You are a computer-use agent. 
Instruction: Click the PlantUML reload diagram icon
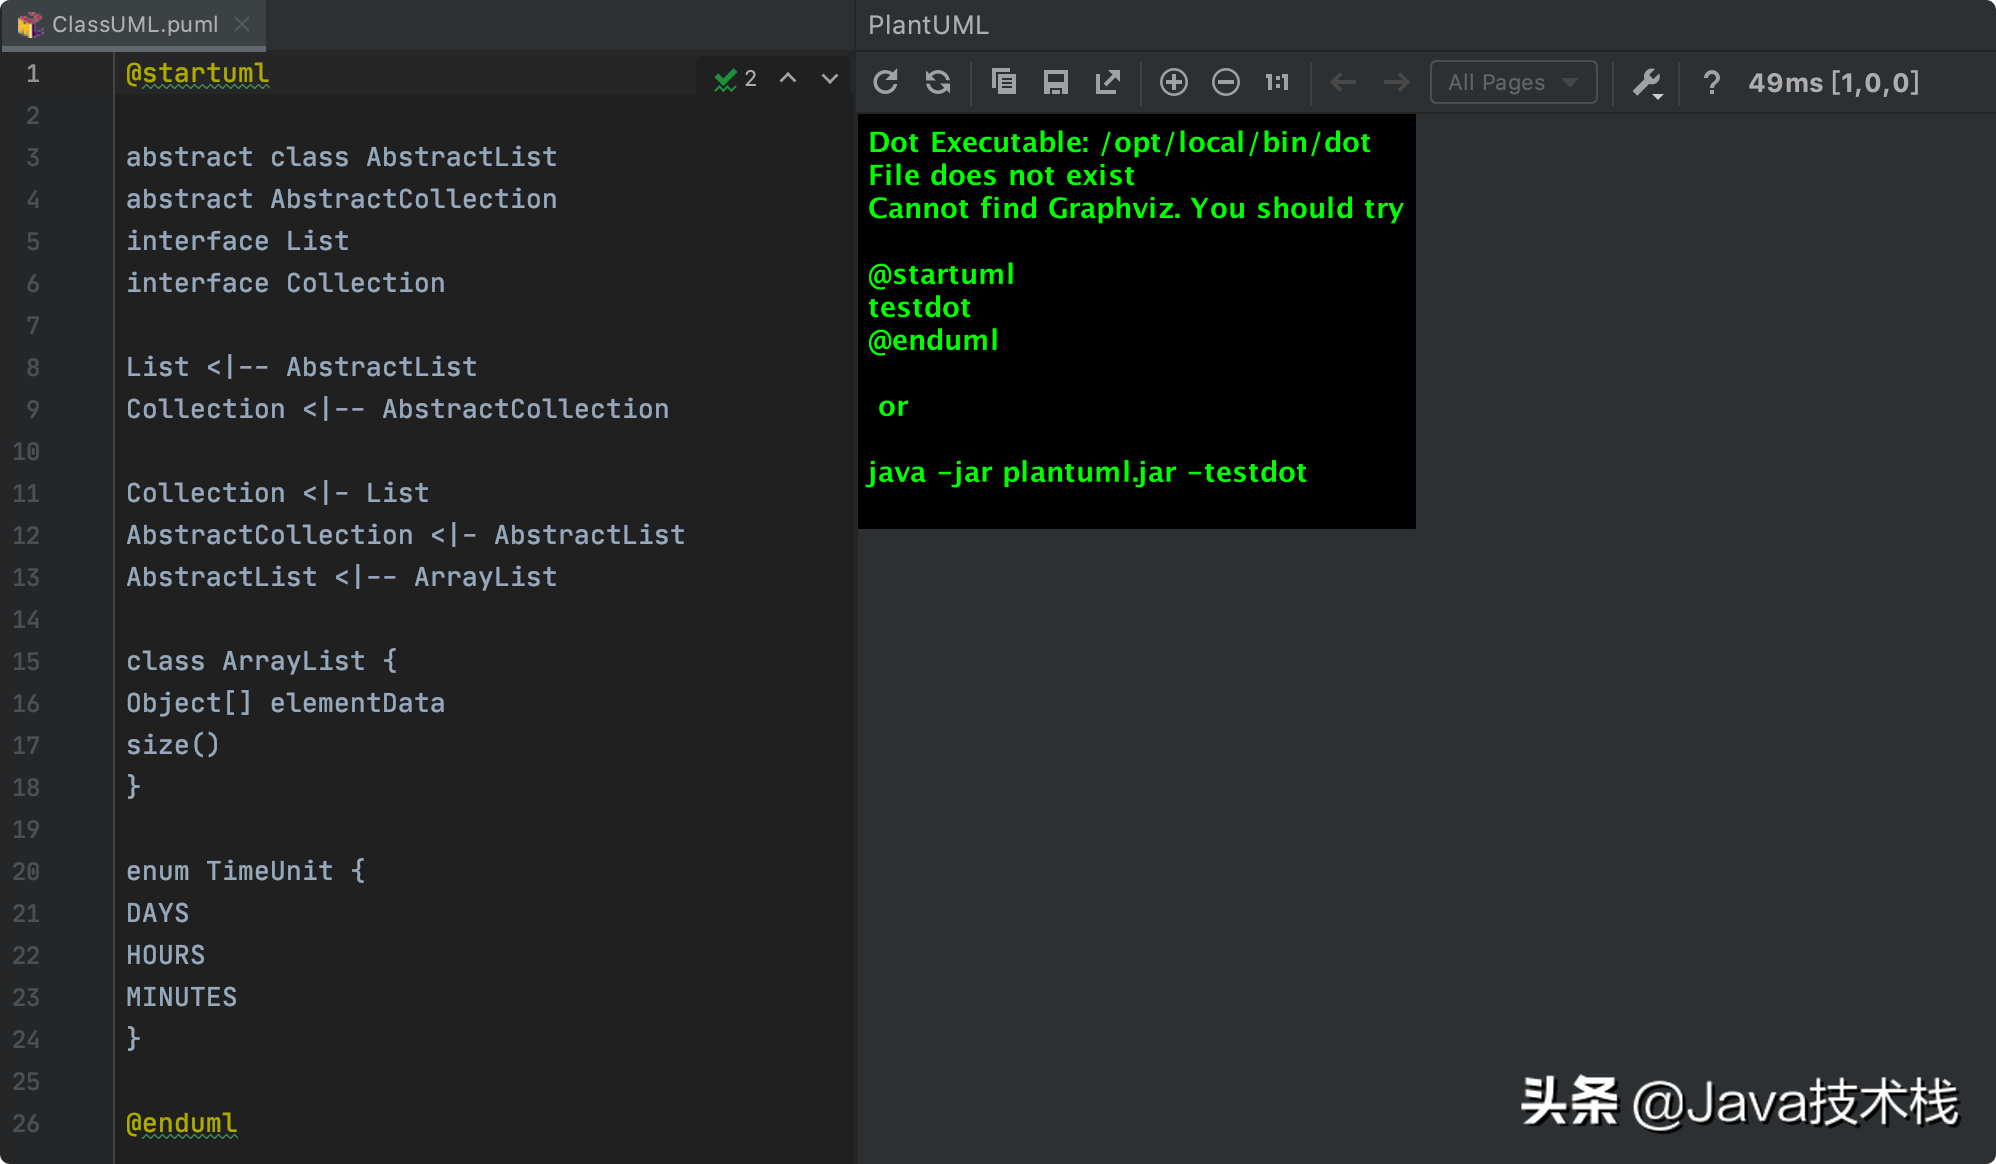pyautogui.click(x=886, y=82)
